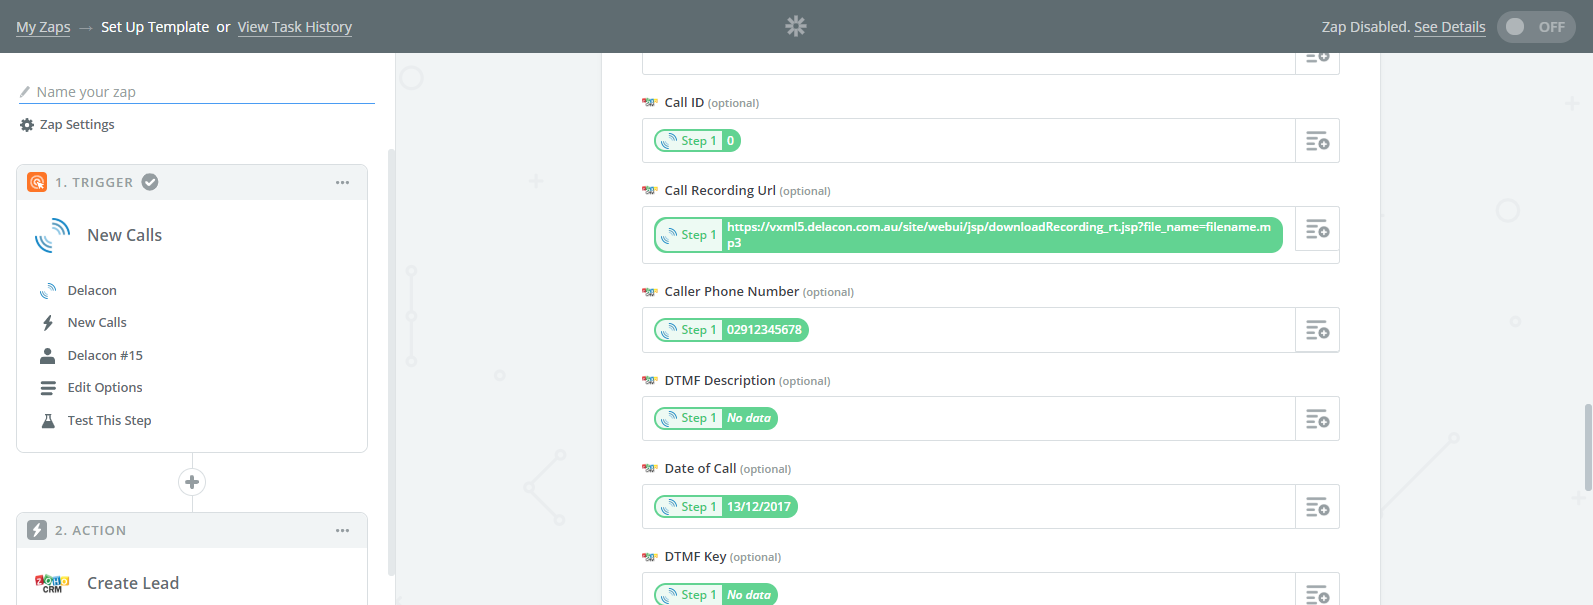
Task: Click the DTMF Description input field
Action: click(969, 419)
